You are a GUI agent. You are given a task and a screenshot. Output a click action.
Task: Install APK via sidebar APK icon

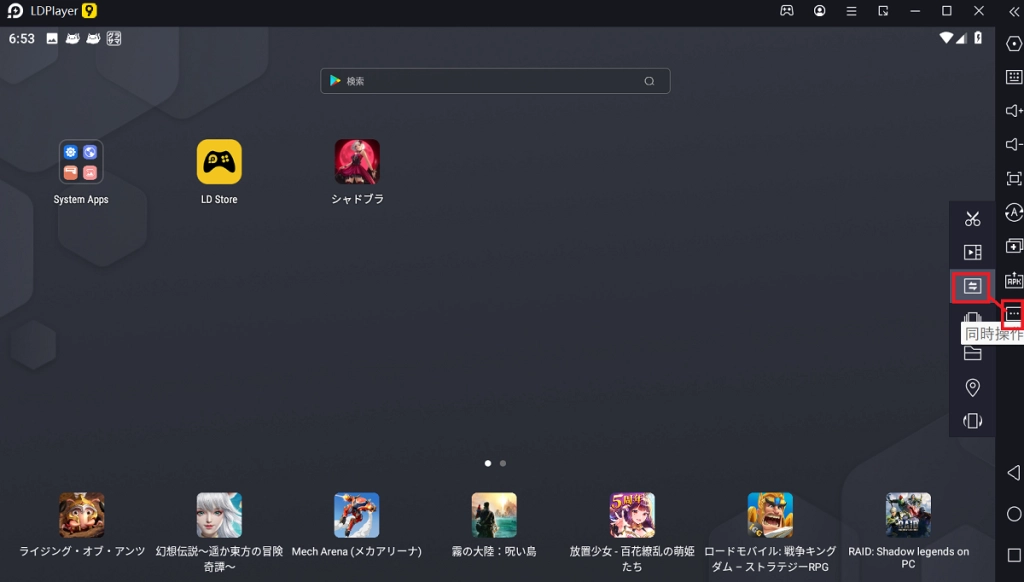[x=1014, y=280]
